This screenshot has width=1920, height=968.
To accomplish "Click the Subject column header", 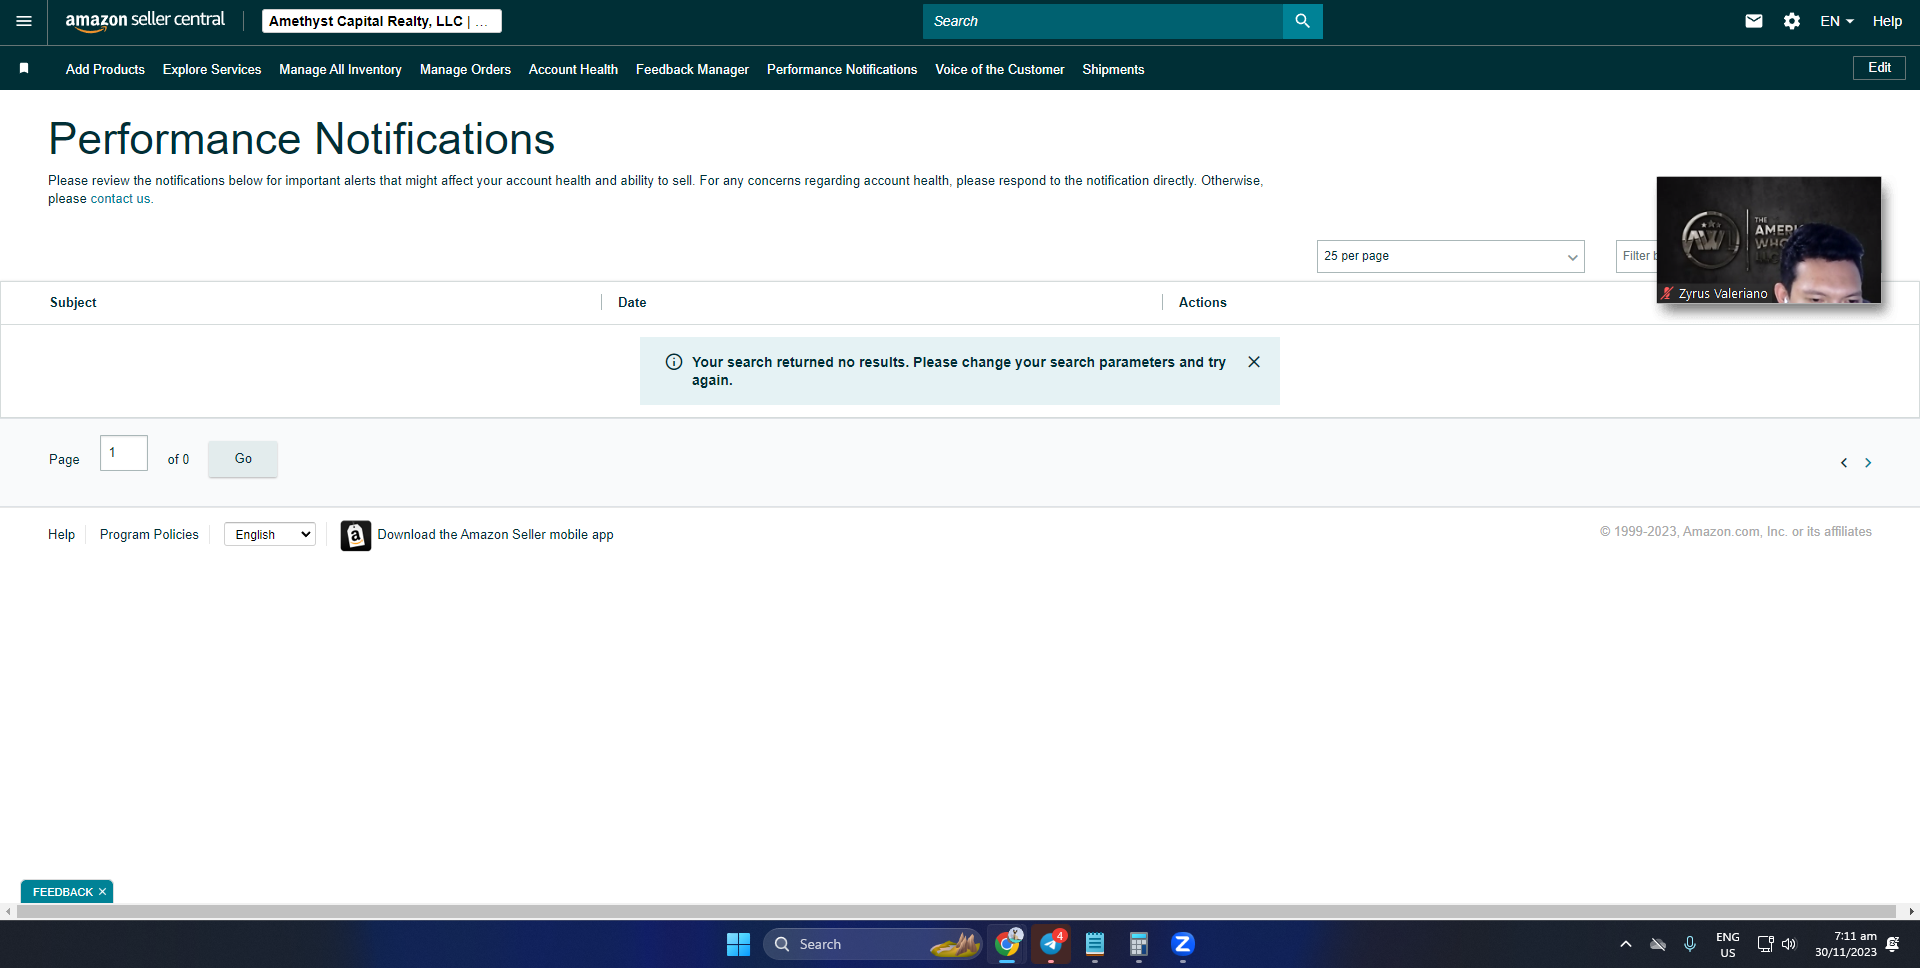I will 73,302.
